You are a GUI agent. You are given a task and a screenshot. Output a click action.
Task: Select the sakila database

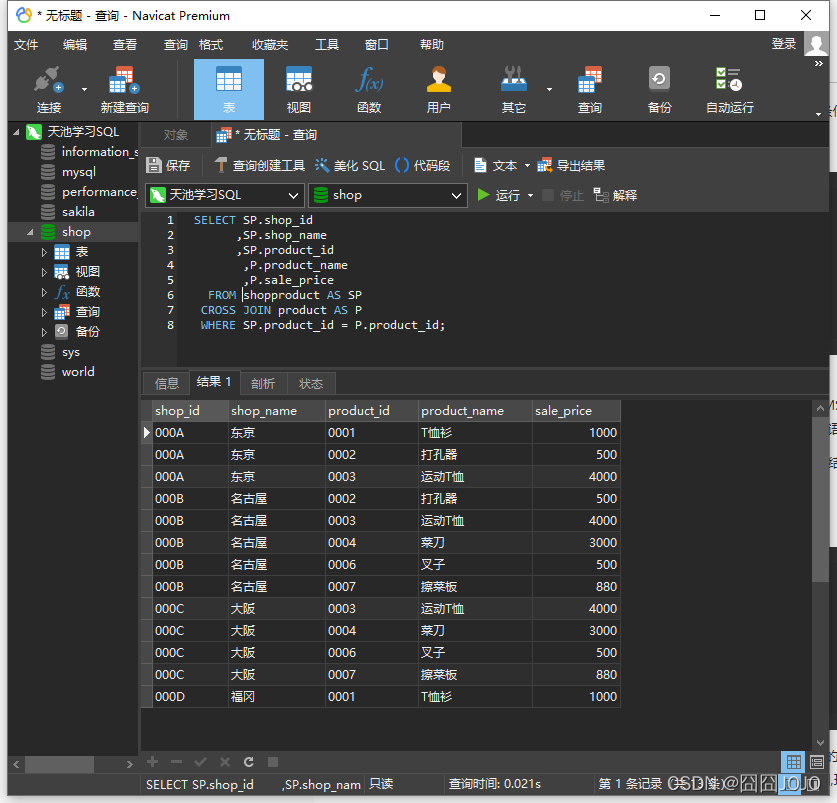point(78,212)
